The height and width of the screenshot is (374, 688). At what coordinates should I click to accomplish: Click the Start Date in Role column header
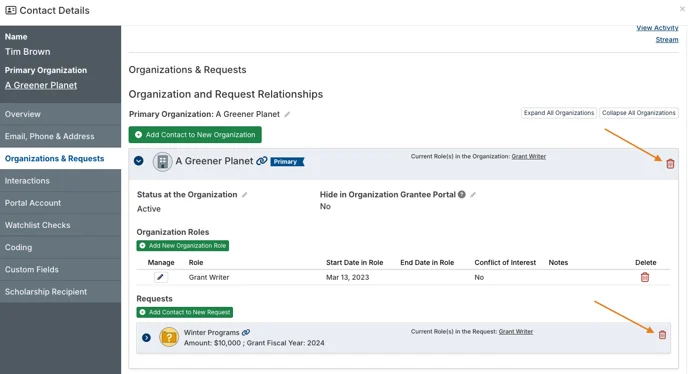click(355, 263)
